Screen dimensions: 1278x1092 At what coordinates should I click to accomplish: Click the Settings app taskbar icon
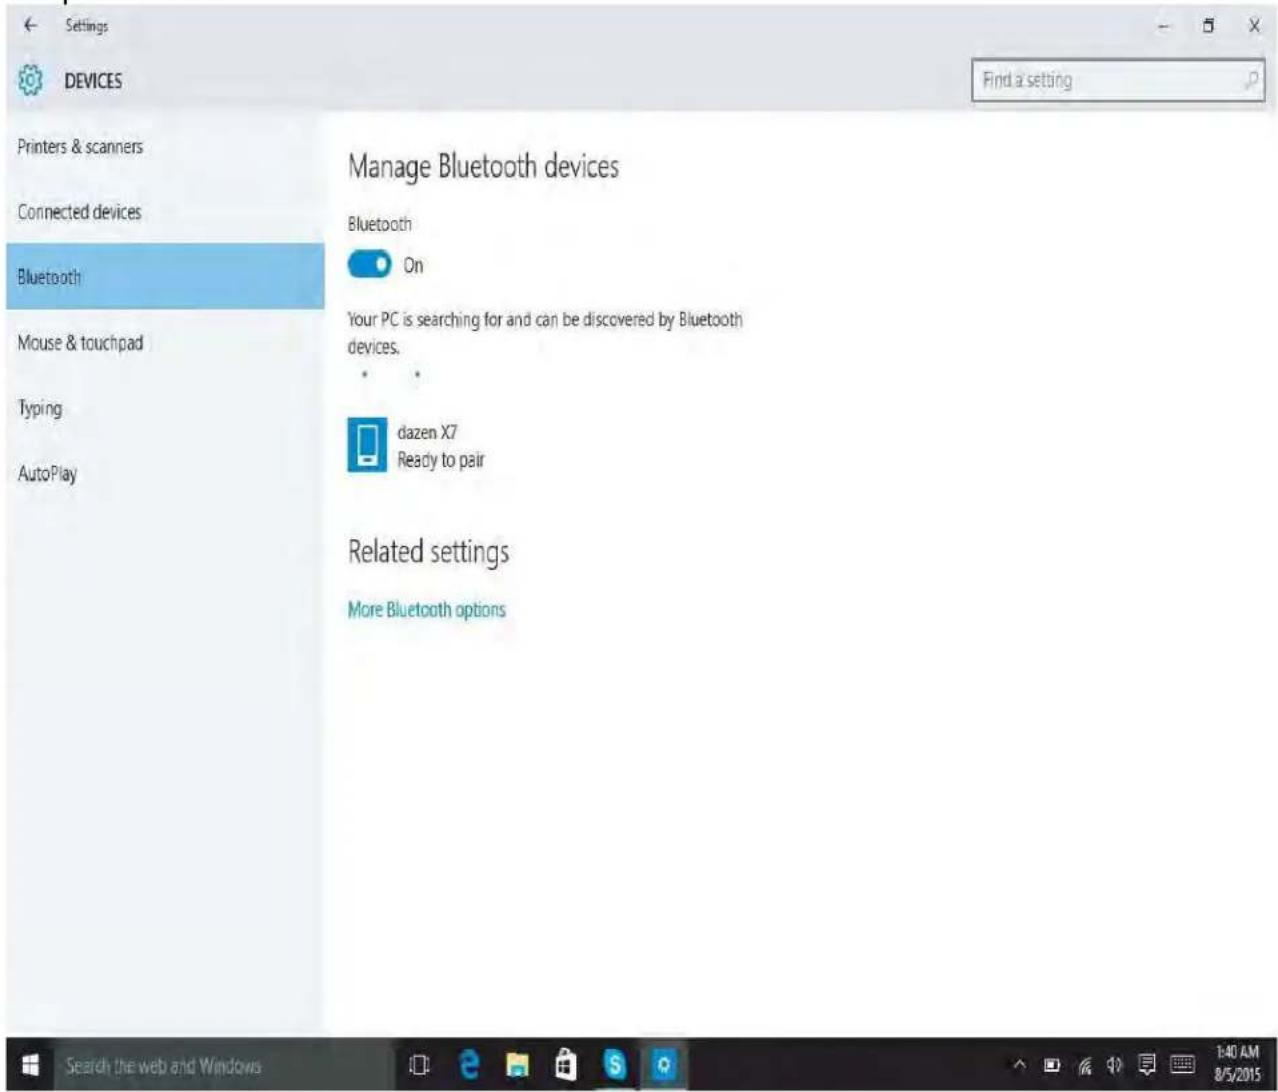click(x=664, y=1066)
